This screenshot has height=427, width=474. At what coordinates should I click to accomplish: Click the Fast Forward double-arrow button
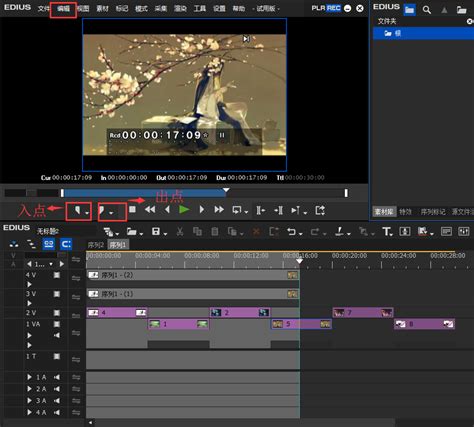point(219,210)
